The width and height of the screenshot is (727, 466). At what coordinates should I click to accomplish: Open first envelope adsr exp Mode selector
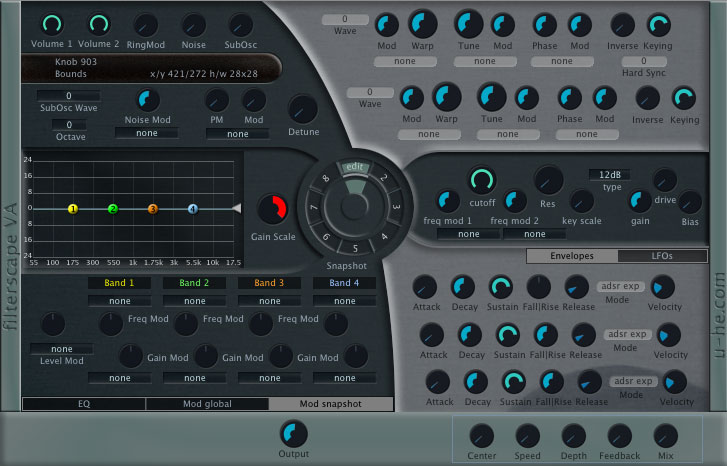click(620, 286)
